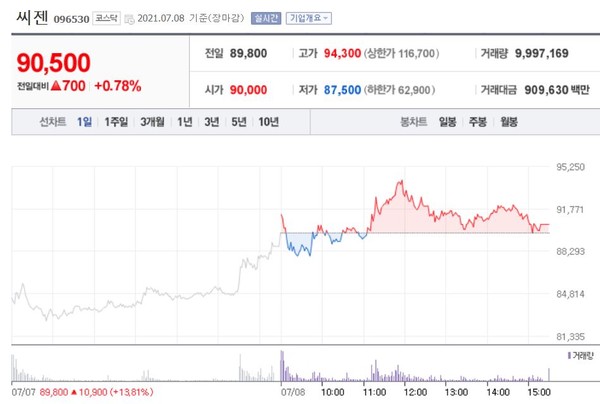Open the 월봉 monthly candle chart
The width and height of the screenshot is (600, 404).
[x=509, y=122]
